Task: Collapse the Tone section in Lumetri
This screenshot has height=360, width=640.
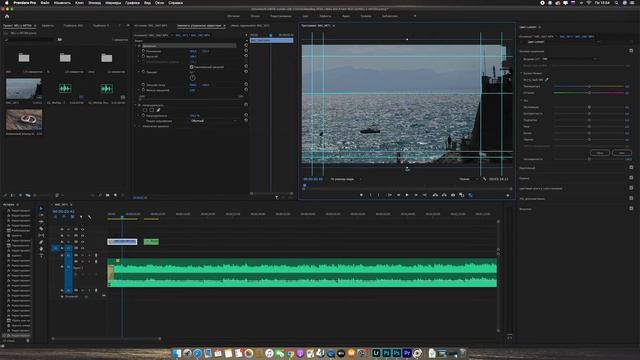Action: click(521, 100)
